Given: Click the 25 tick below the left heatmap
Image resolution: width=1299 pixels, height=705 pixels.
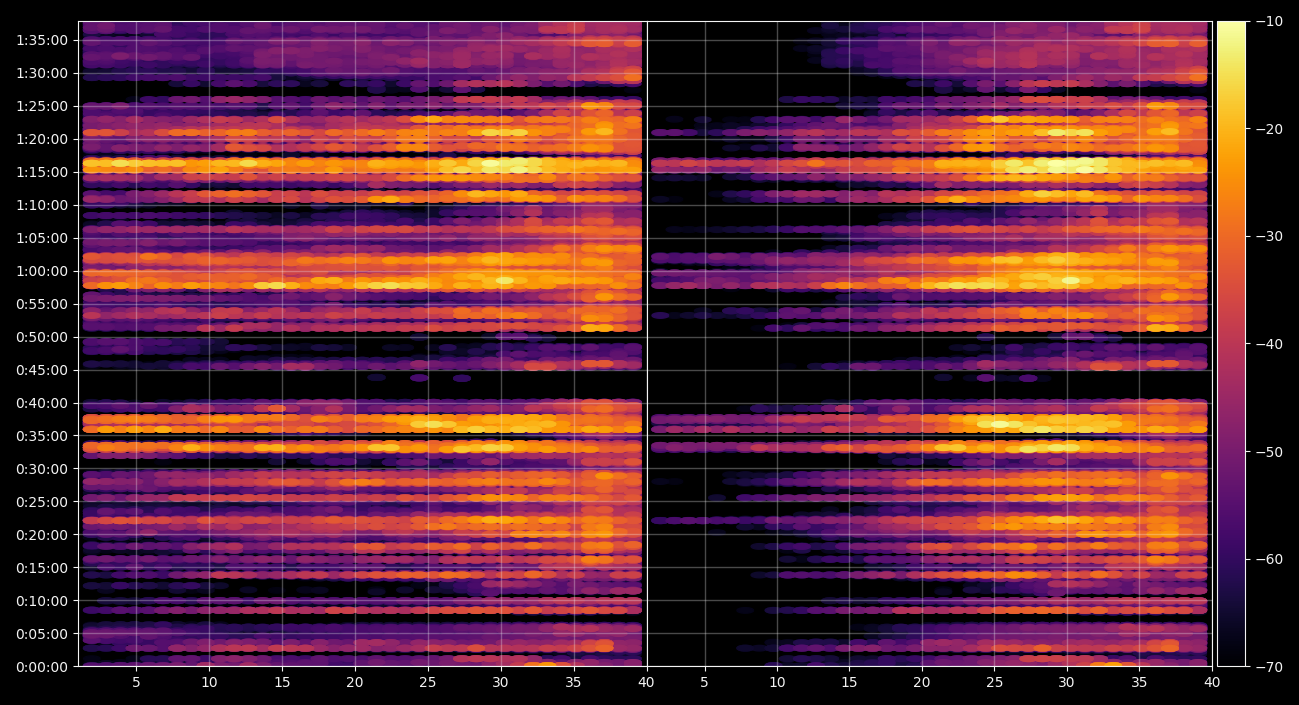Looking at the screenshot, I should coord(428,683).
